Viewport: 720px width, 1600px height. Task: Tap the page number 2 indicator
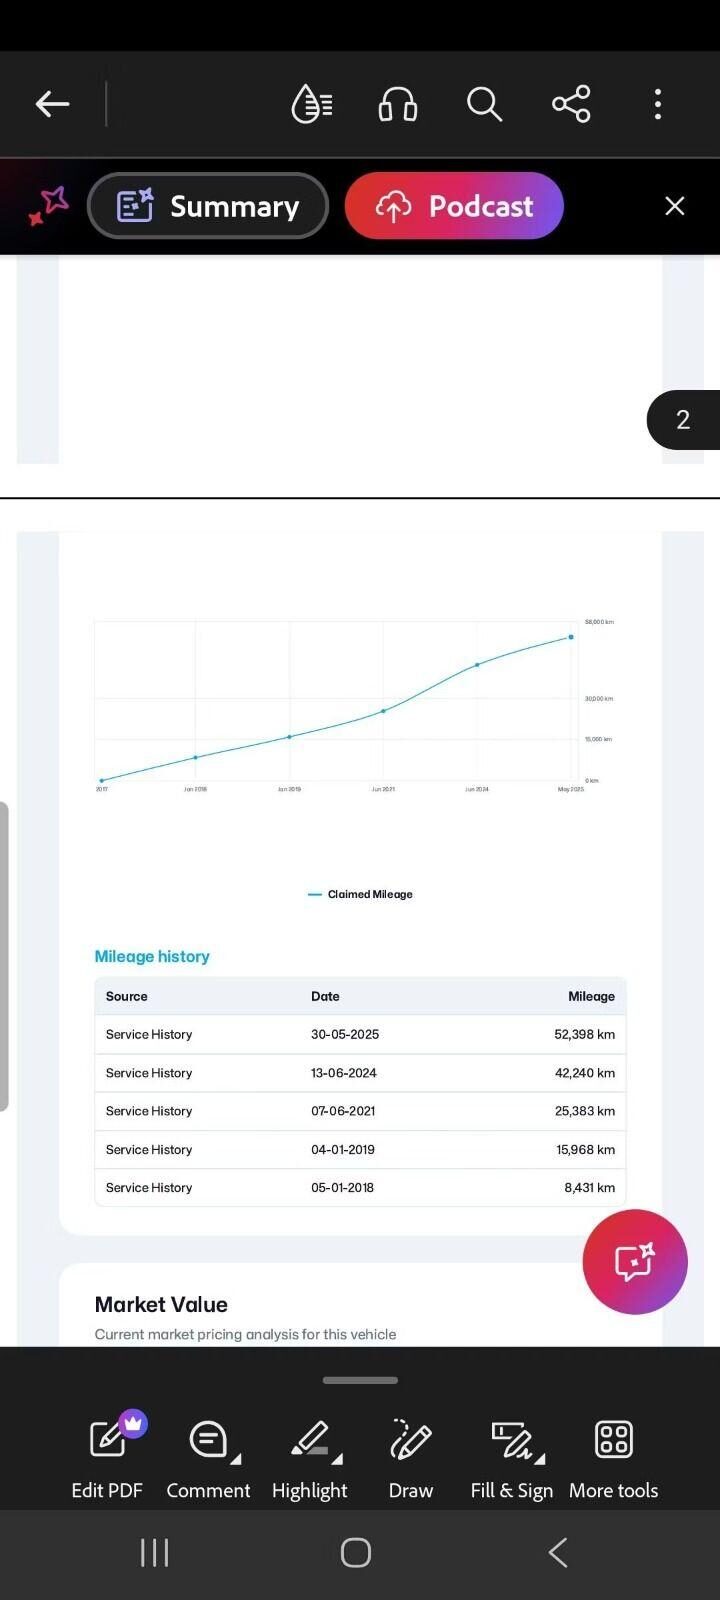click(x=683, y=420)
